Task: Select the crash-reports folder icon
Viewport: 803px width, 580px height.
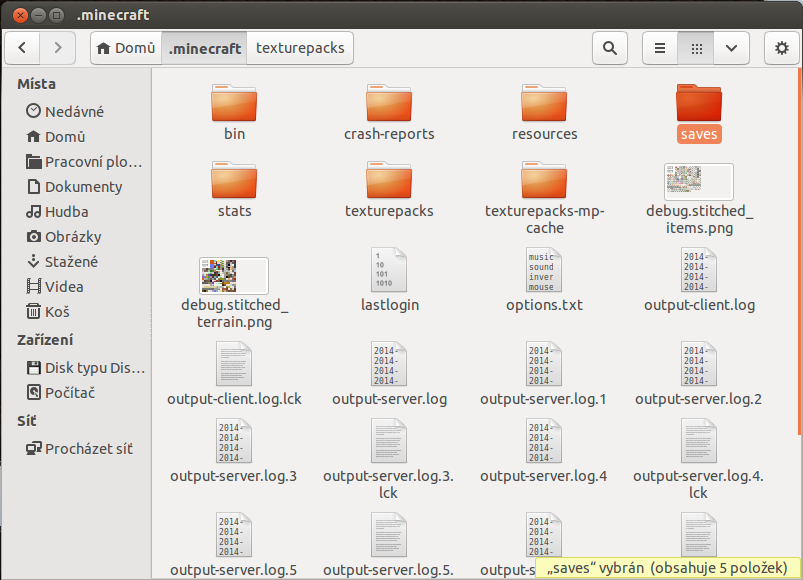Action: (x=389, y=103)
